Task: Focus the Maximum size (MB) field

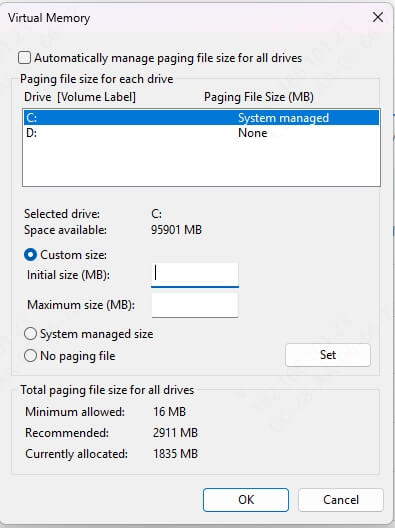Action: click(195, 305)
